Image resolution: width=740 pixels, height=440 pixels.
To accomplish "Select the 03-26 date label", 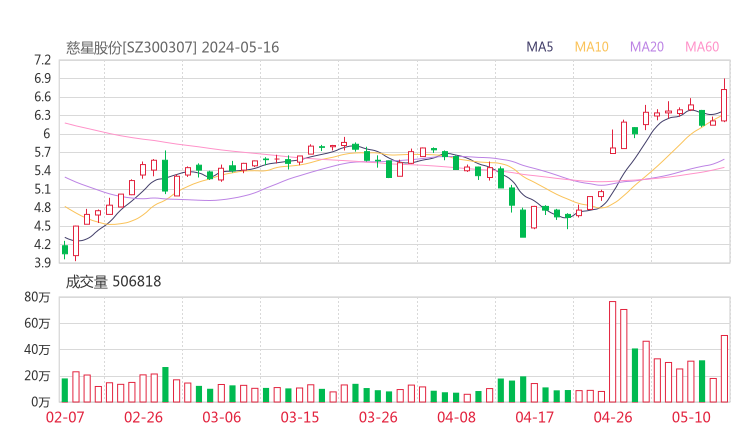I will 378,417.
